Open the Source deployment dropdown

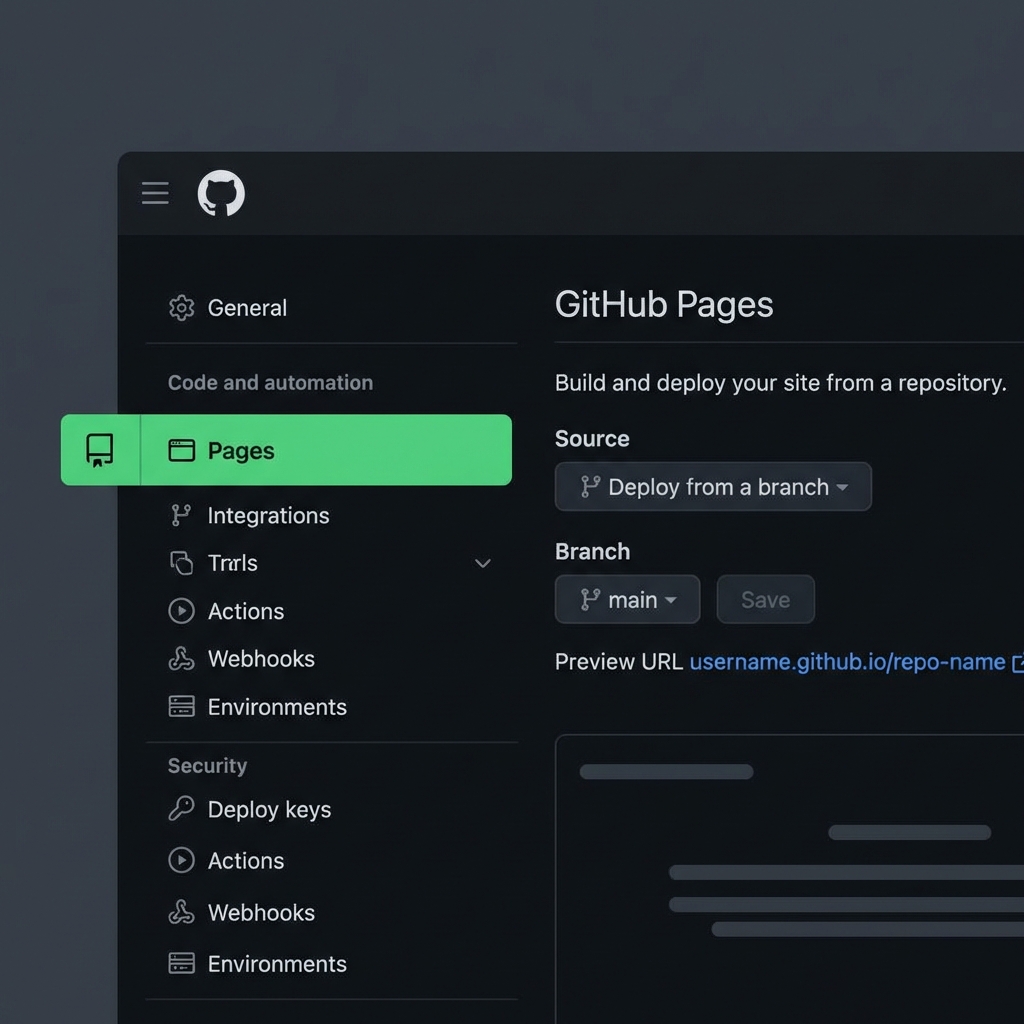click(x=713, y=487)
